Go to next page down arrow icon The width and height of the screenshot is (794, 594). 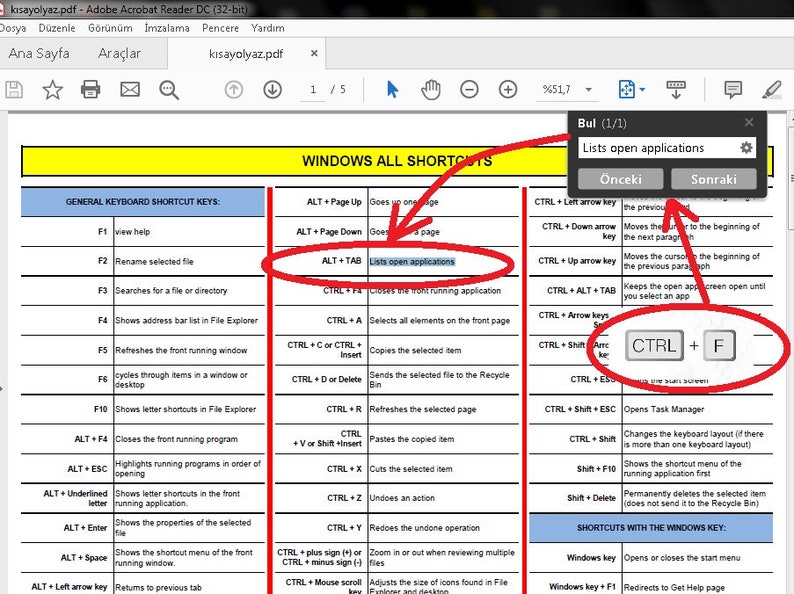point(272,90)
